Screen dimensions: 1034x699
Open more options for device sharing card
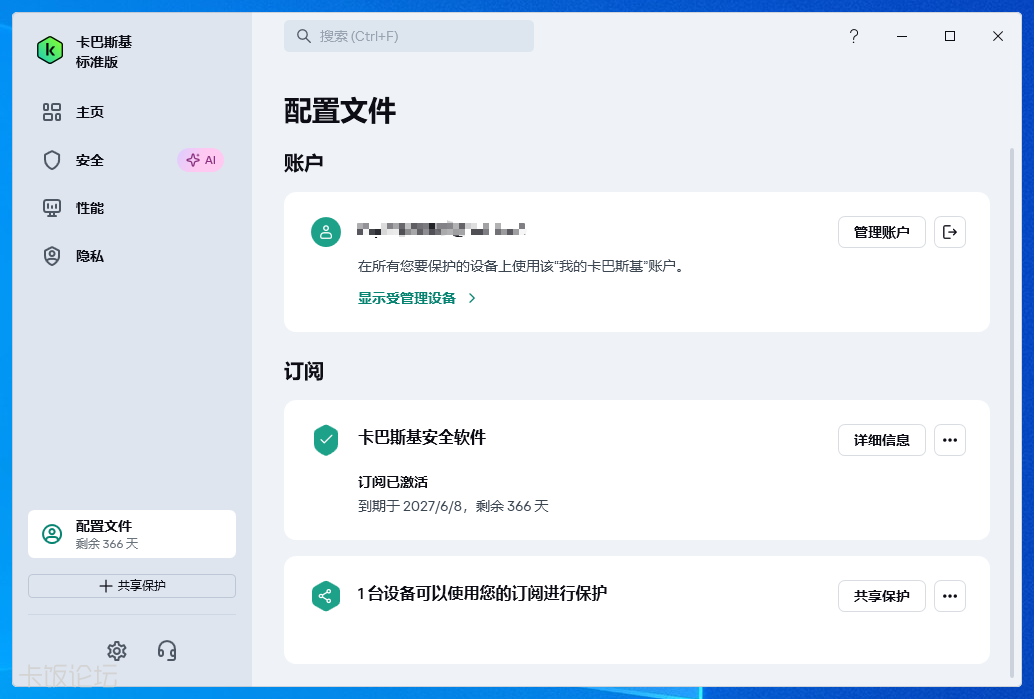coord(950,596)
